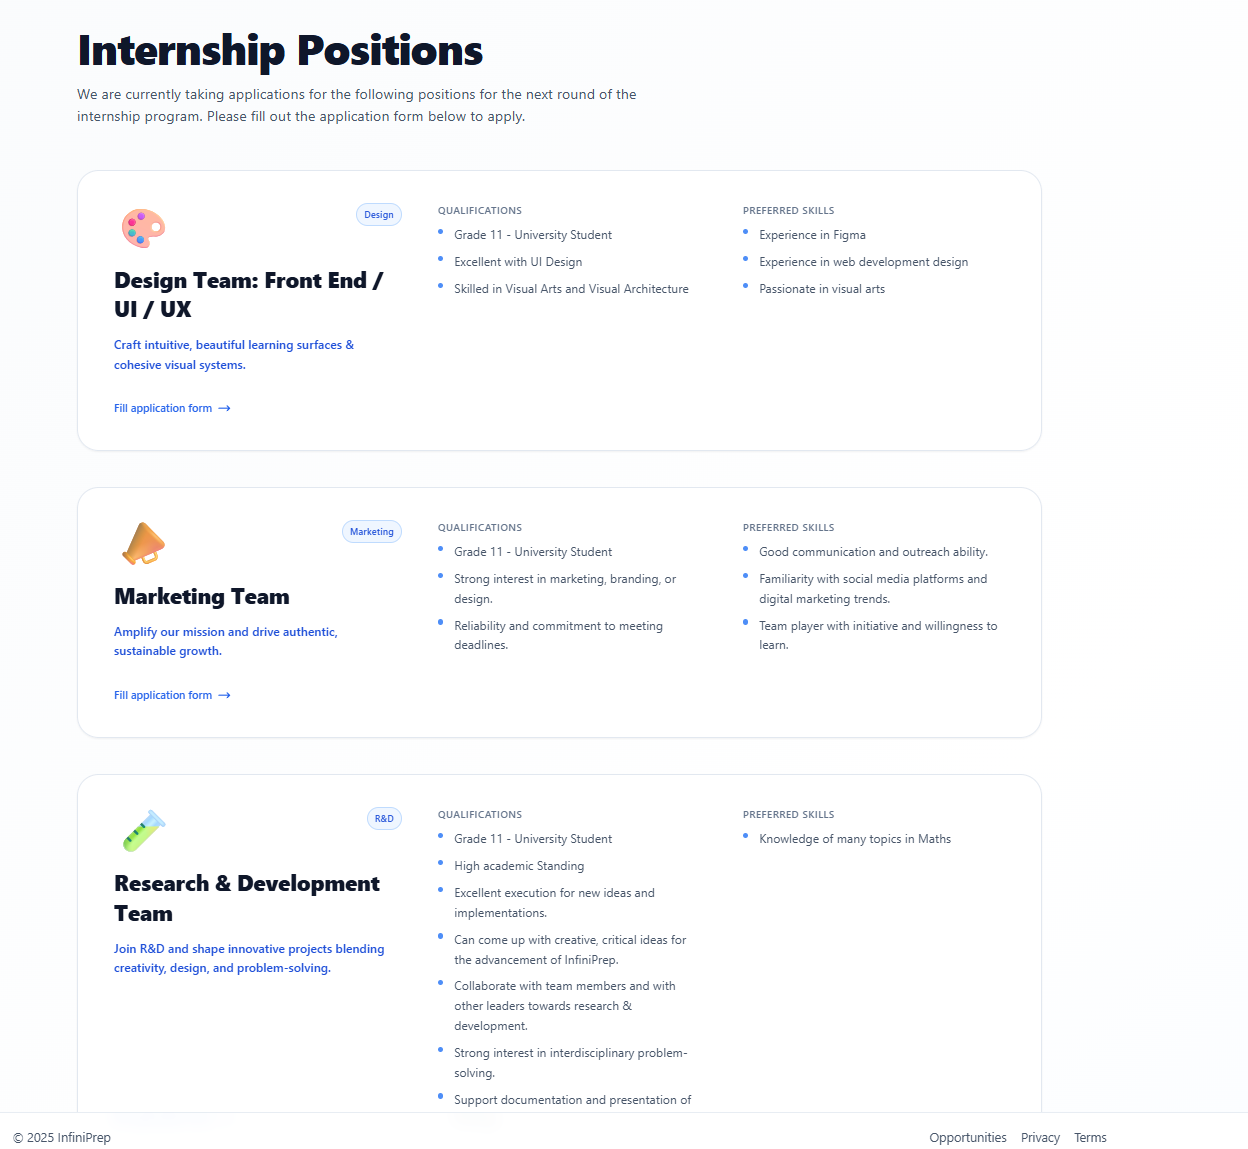Click the Experience in Figma skill item

pos(812,235)
